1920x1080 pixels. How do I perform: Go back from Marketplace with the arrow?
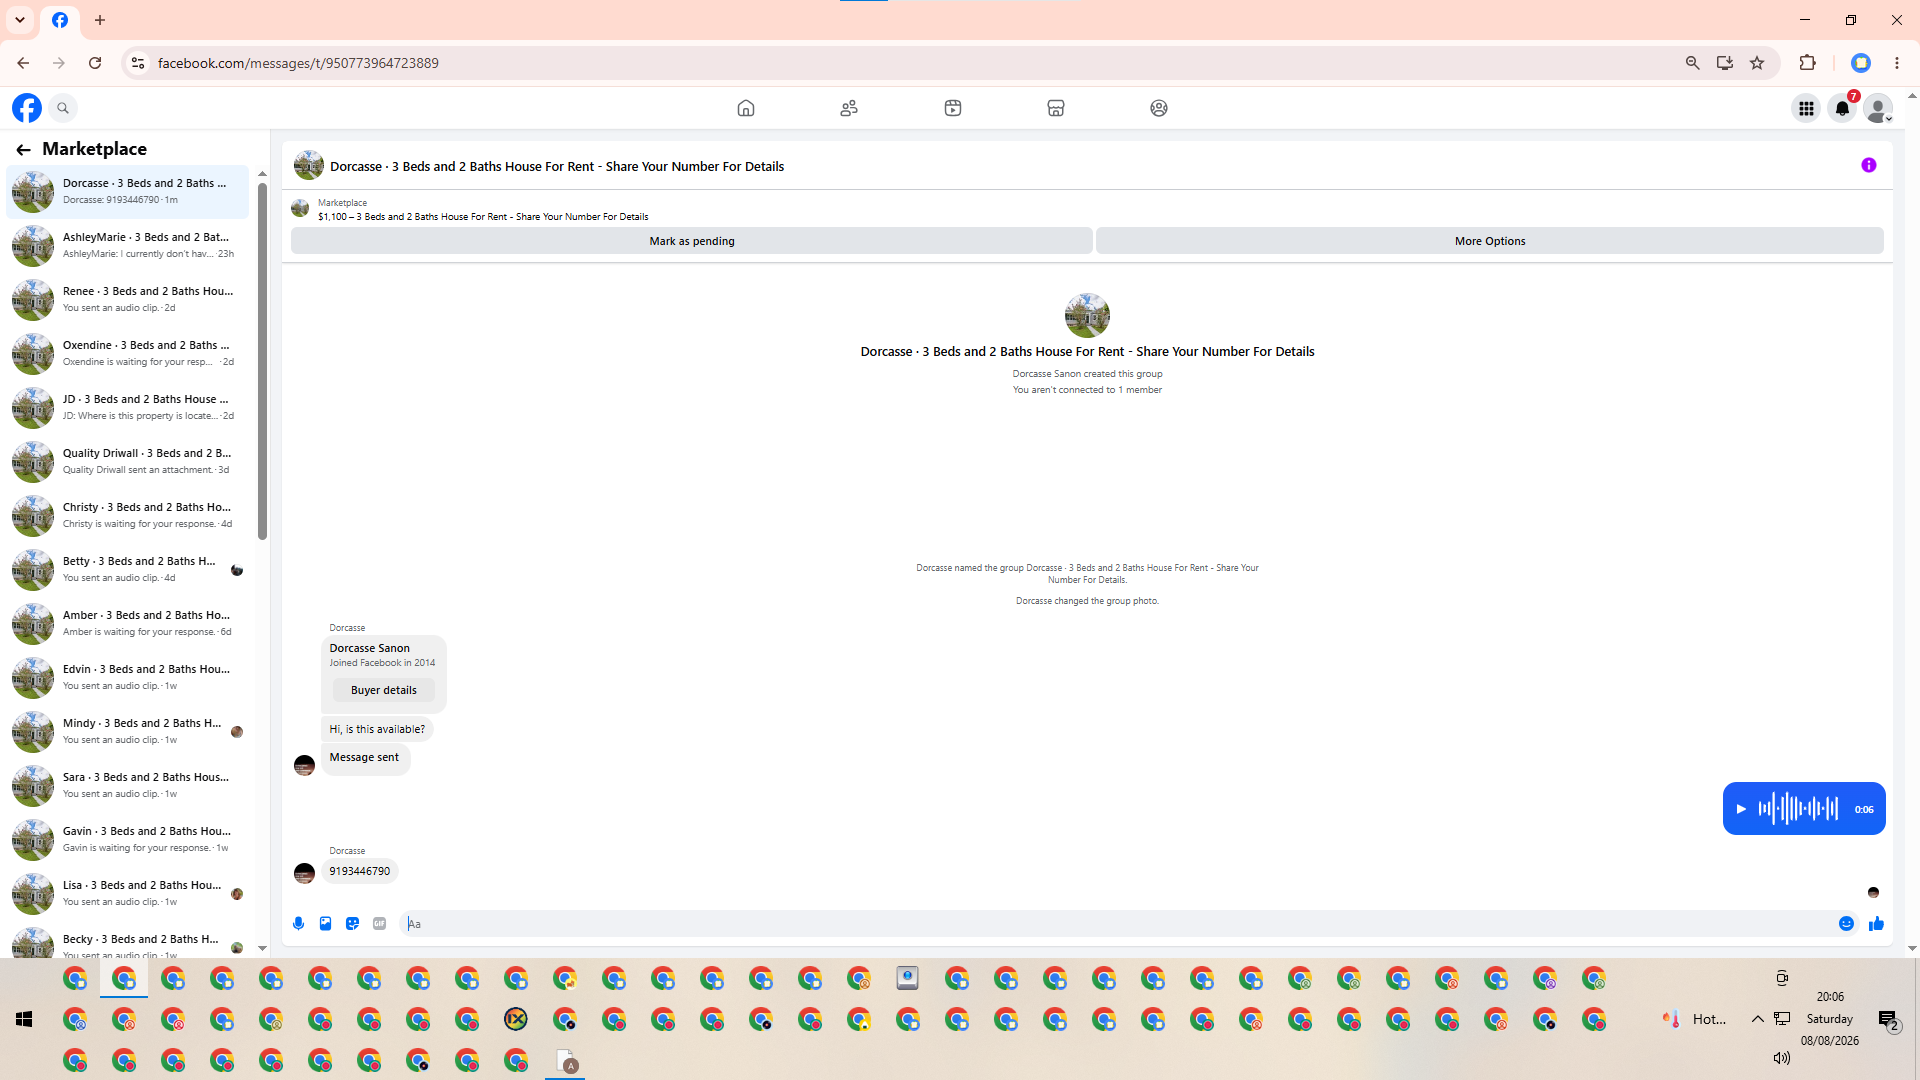point(23,149)
